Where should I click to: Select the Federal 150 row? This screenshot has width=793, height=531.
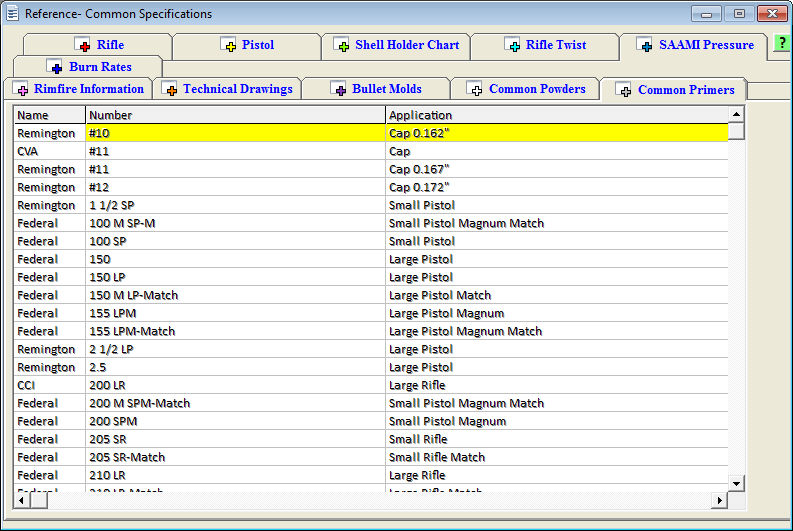pos(371,259)
